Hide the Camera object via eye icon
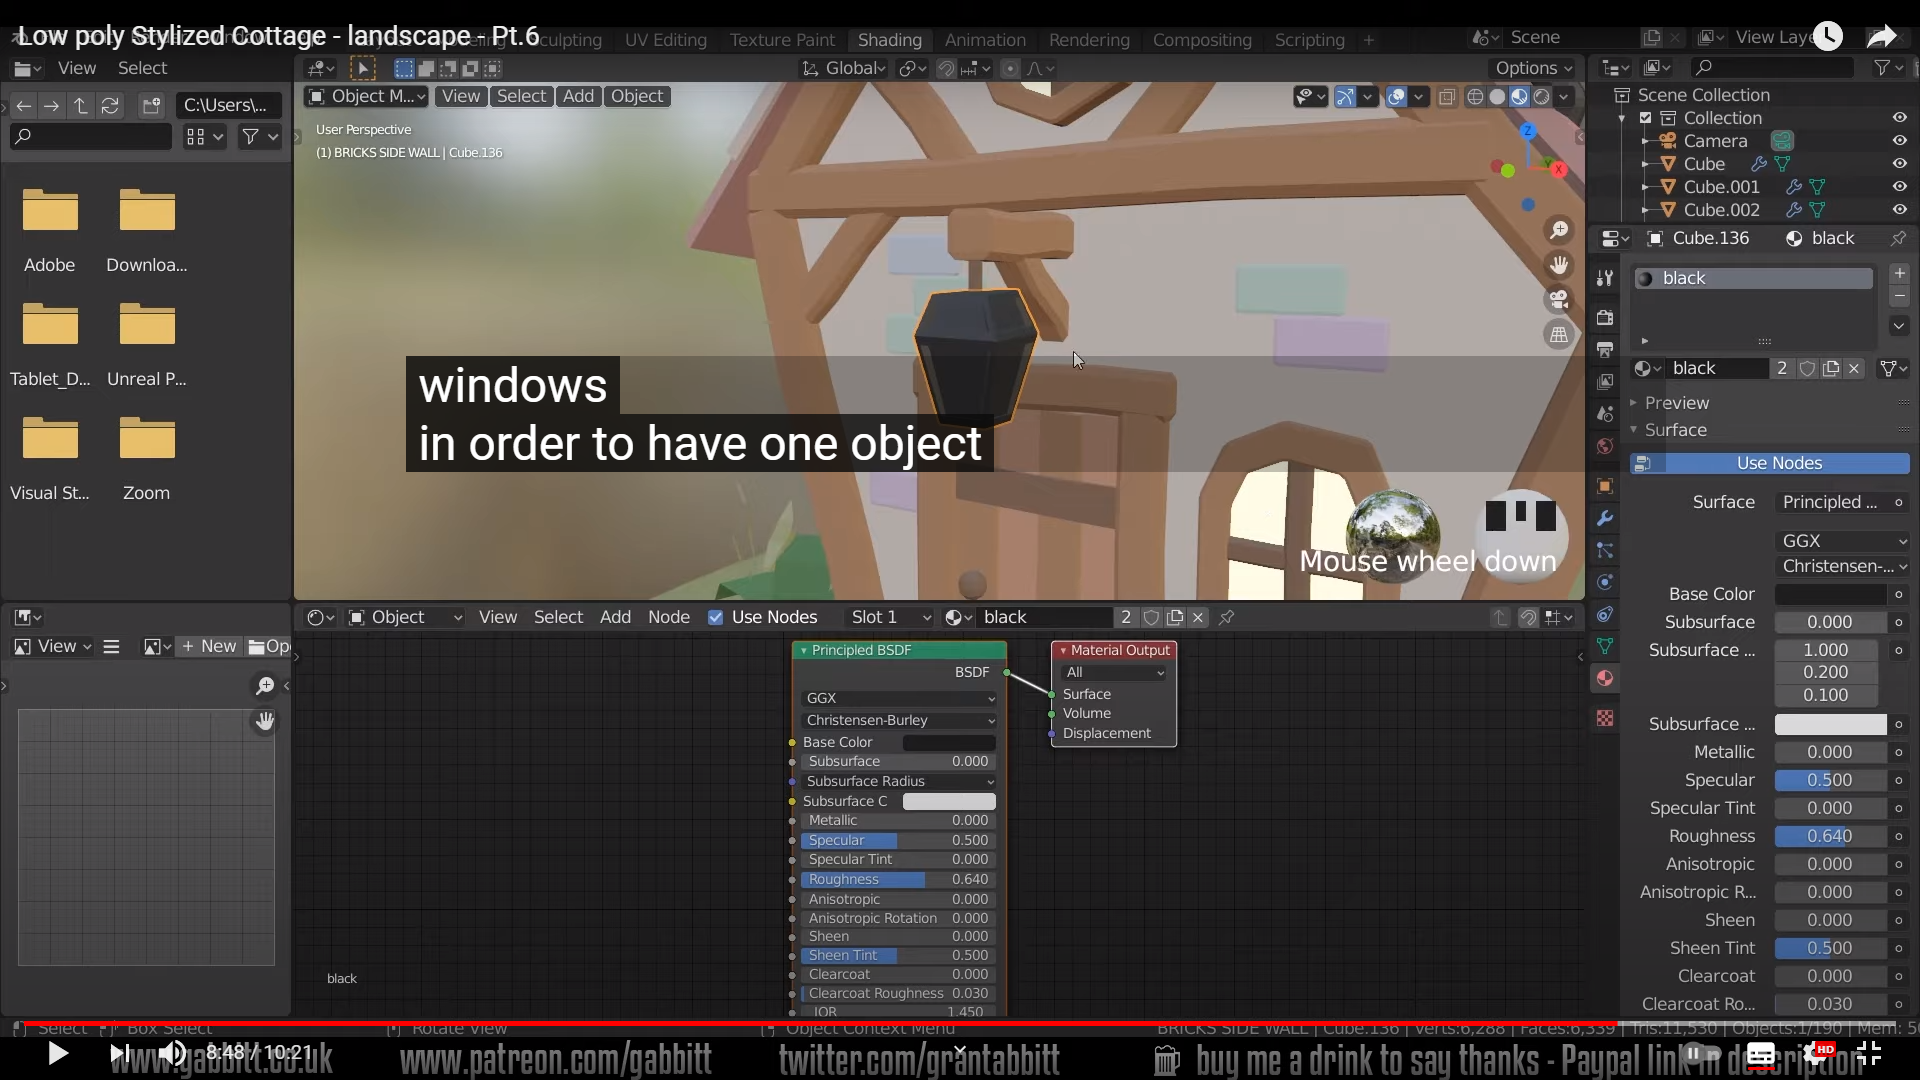 click(x=1899, y=141)
